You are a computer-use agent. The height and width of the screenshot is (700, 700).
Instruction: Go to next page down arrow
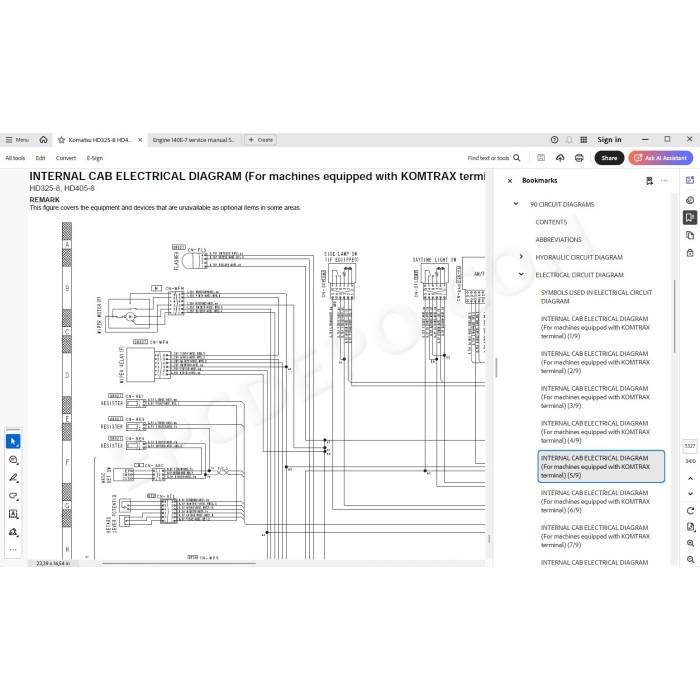click(x=690, y=493)
